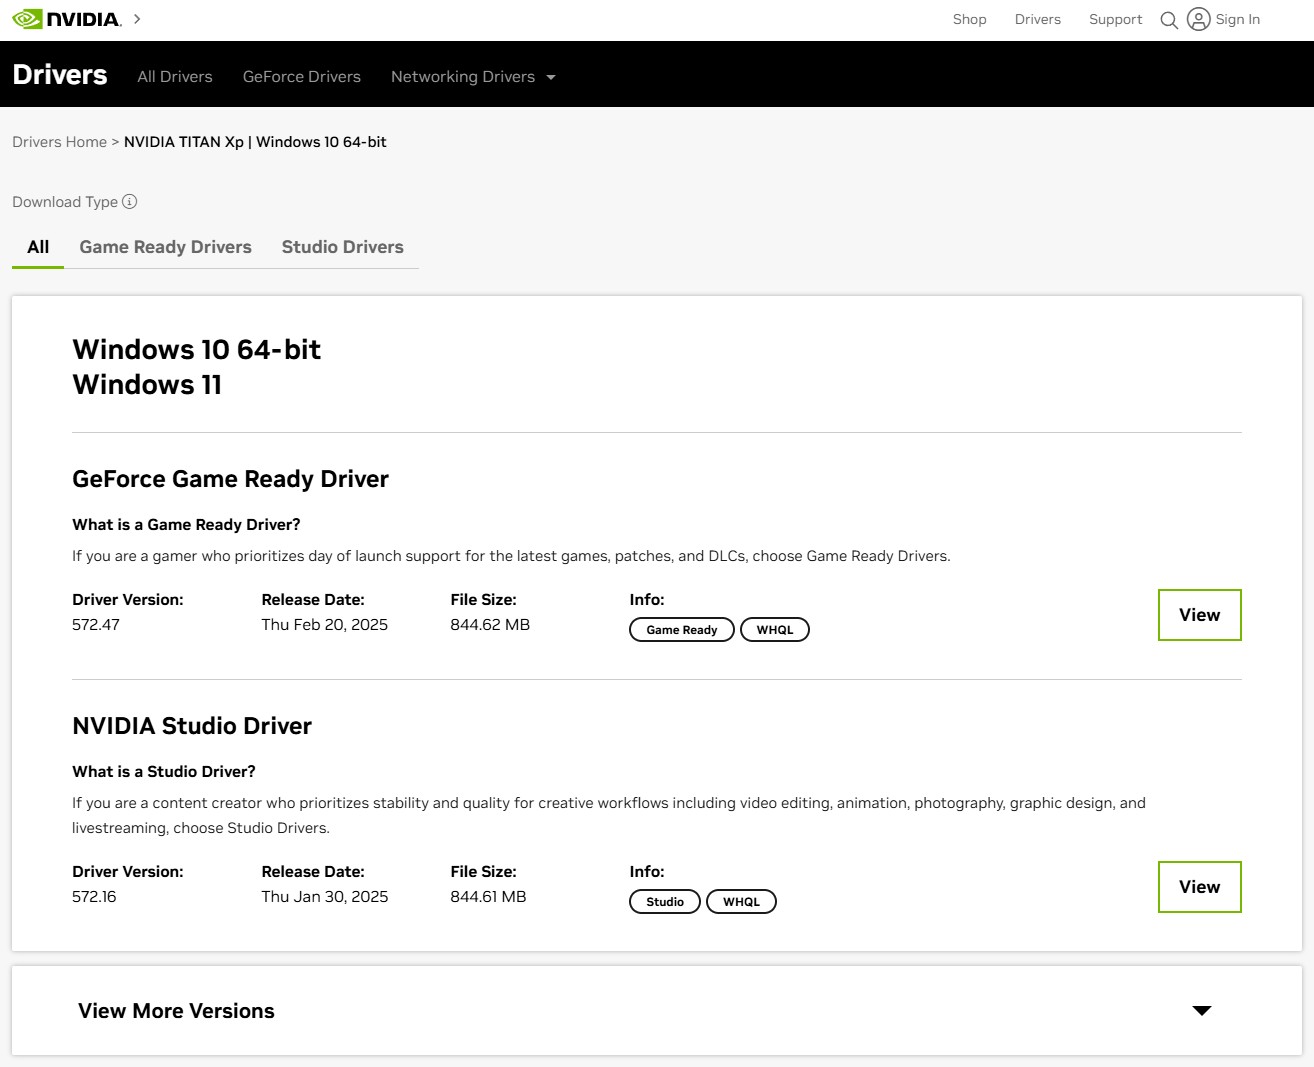
Task: Click driver version 572.16 text
Action: [x=94, y=897]
